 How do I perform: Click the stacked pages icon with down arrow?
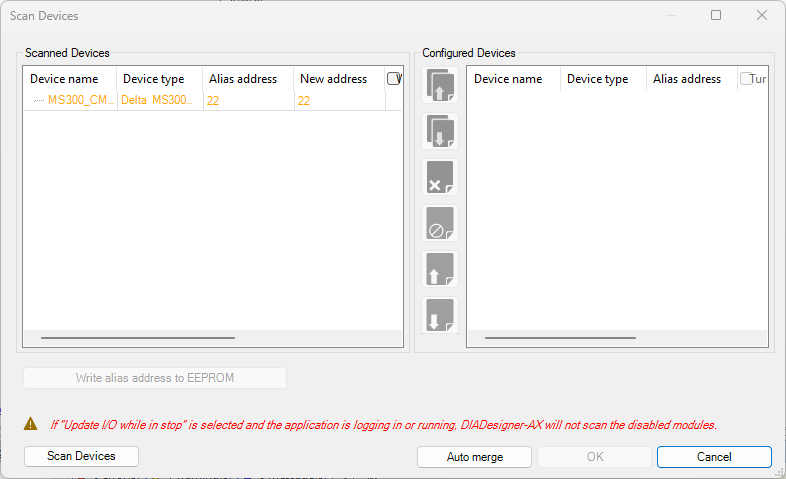point(440,131)
